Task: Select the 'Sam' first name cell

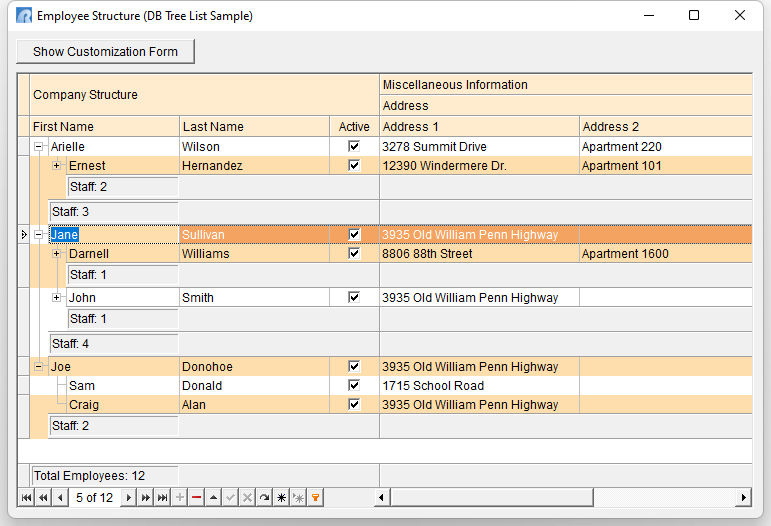Action: pos(123,385)
